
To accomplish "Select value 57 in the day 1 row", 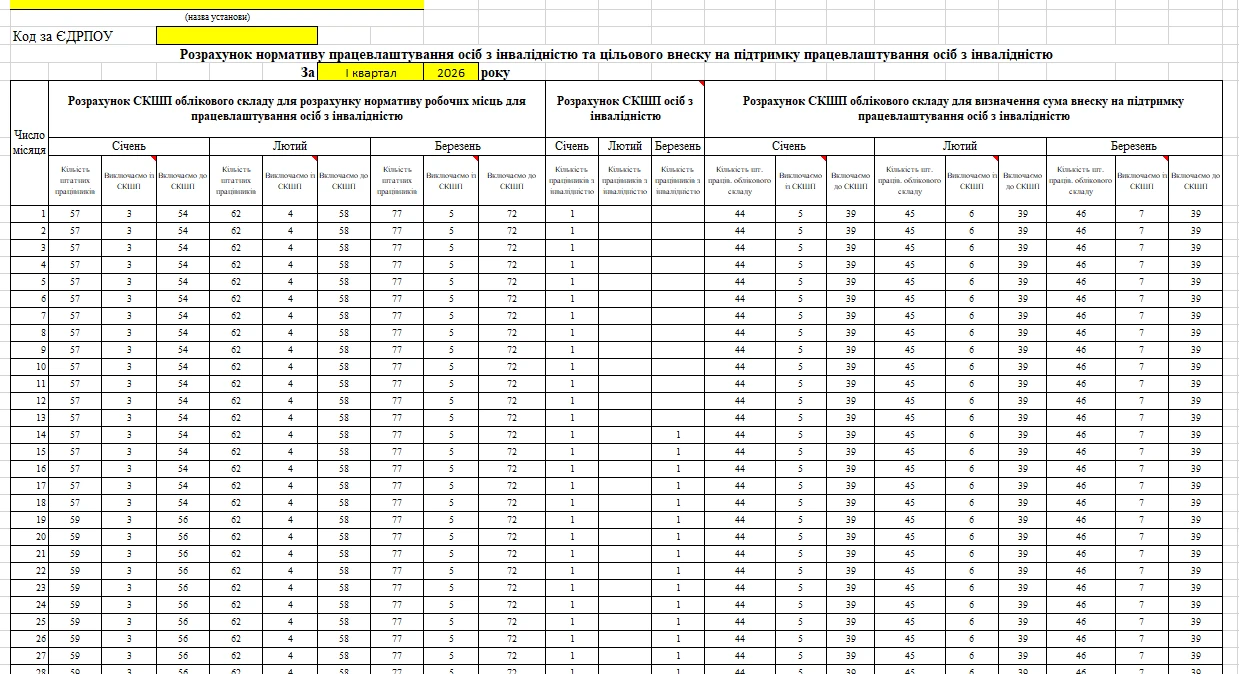I will tap(75, 214).
